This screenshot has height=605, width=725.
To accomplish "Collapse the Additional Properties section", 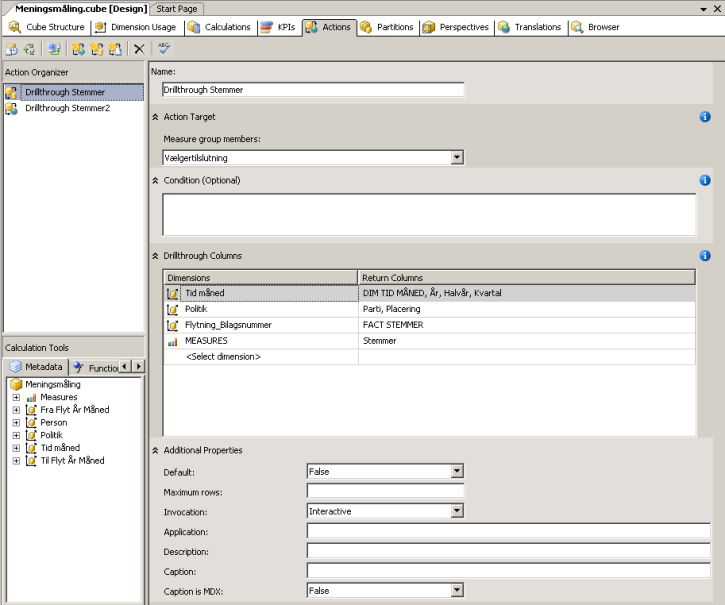I will tap(155, 451).
